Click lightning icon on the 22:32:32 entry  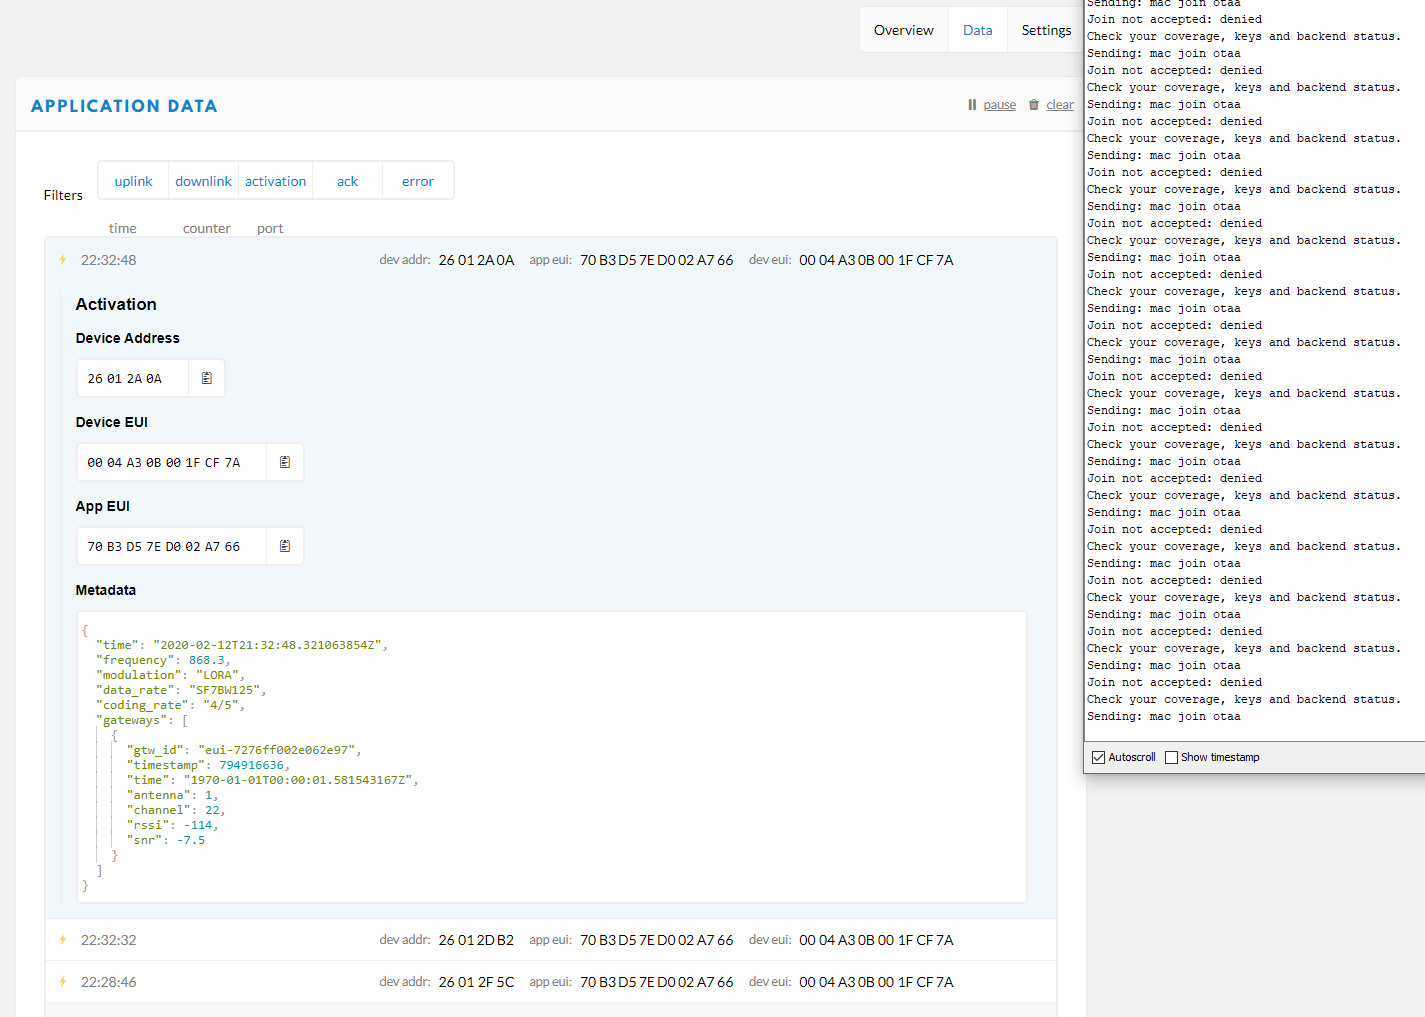point(63,940)
